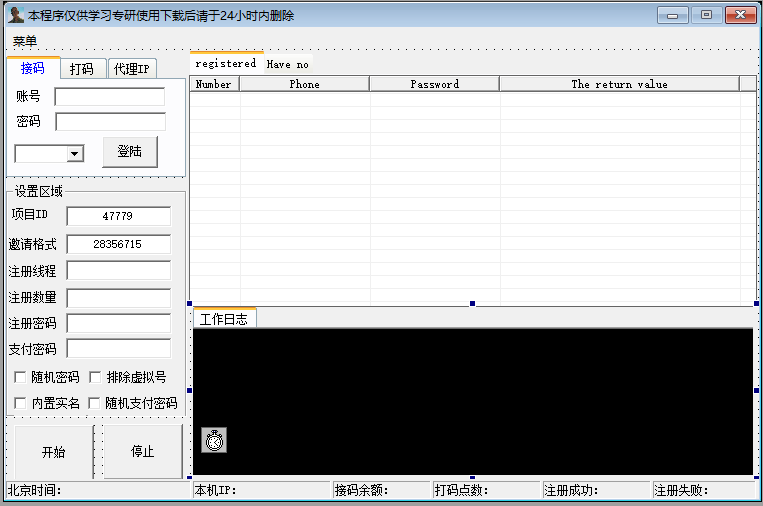Click the timer stopwatch icon in log panel
The height and width of the screenshot is (506, 763).
pyautogui.click(x=214, y=440)
